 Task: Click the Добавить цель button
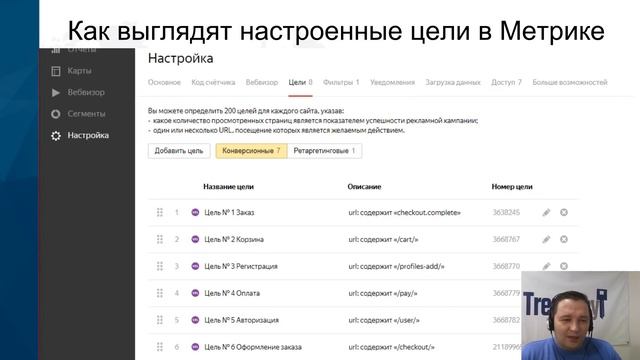(179, 151)
